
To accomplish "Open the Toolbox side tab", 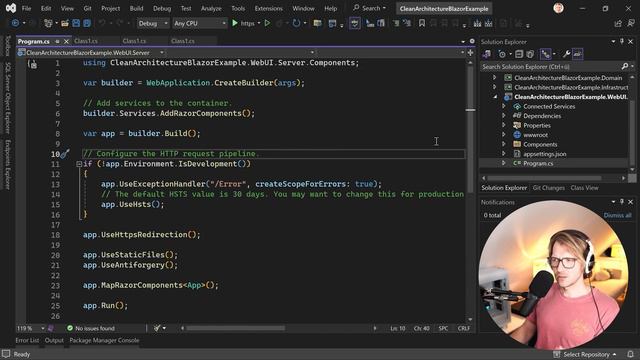I will point(7,46).
